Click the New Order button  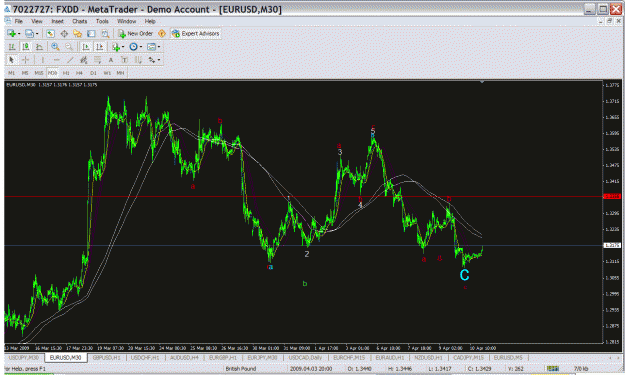(x=136, y=33)
